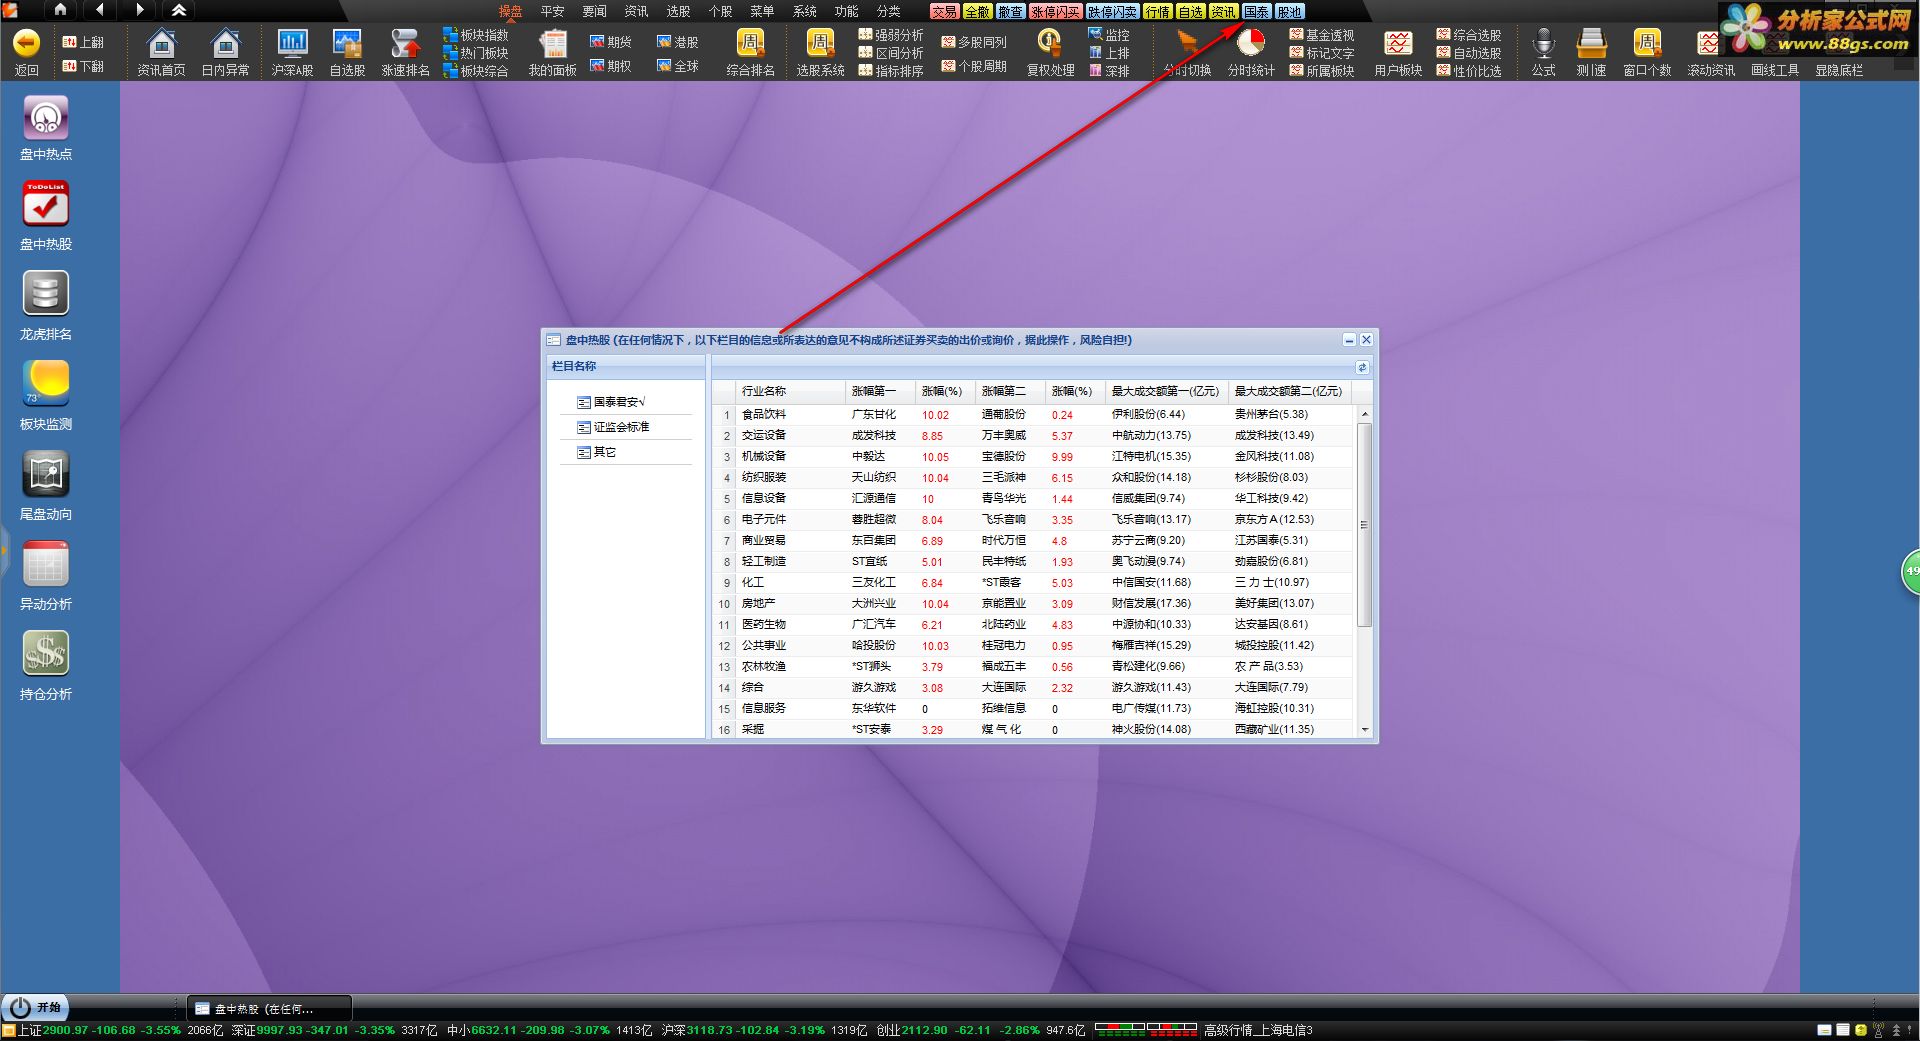Click 盘中热股 taskbar window item
This screenshot has width=1920, height=1041.
click(269, 1008)
